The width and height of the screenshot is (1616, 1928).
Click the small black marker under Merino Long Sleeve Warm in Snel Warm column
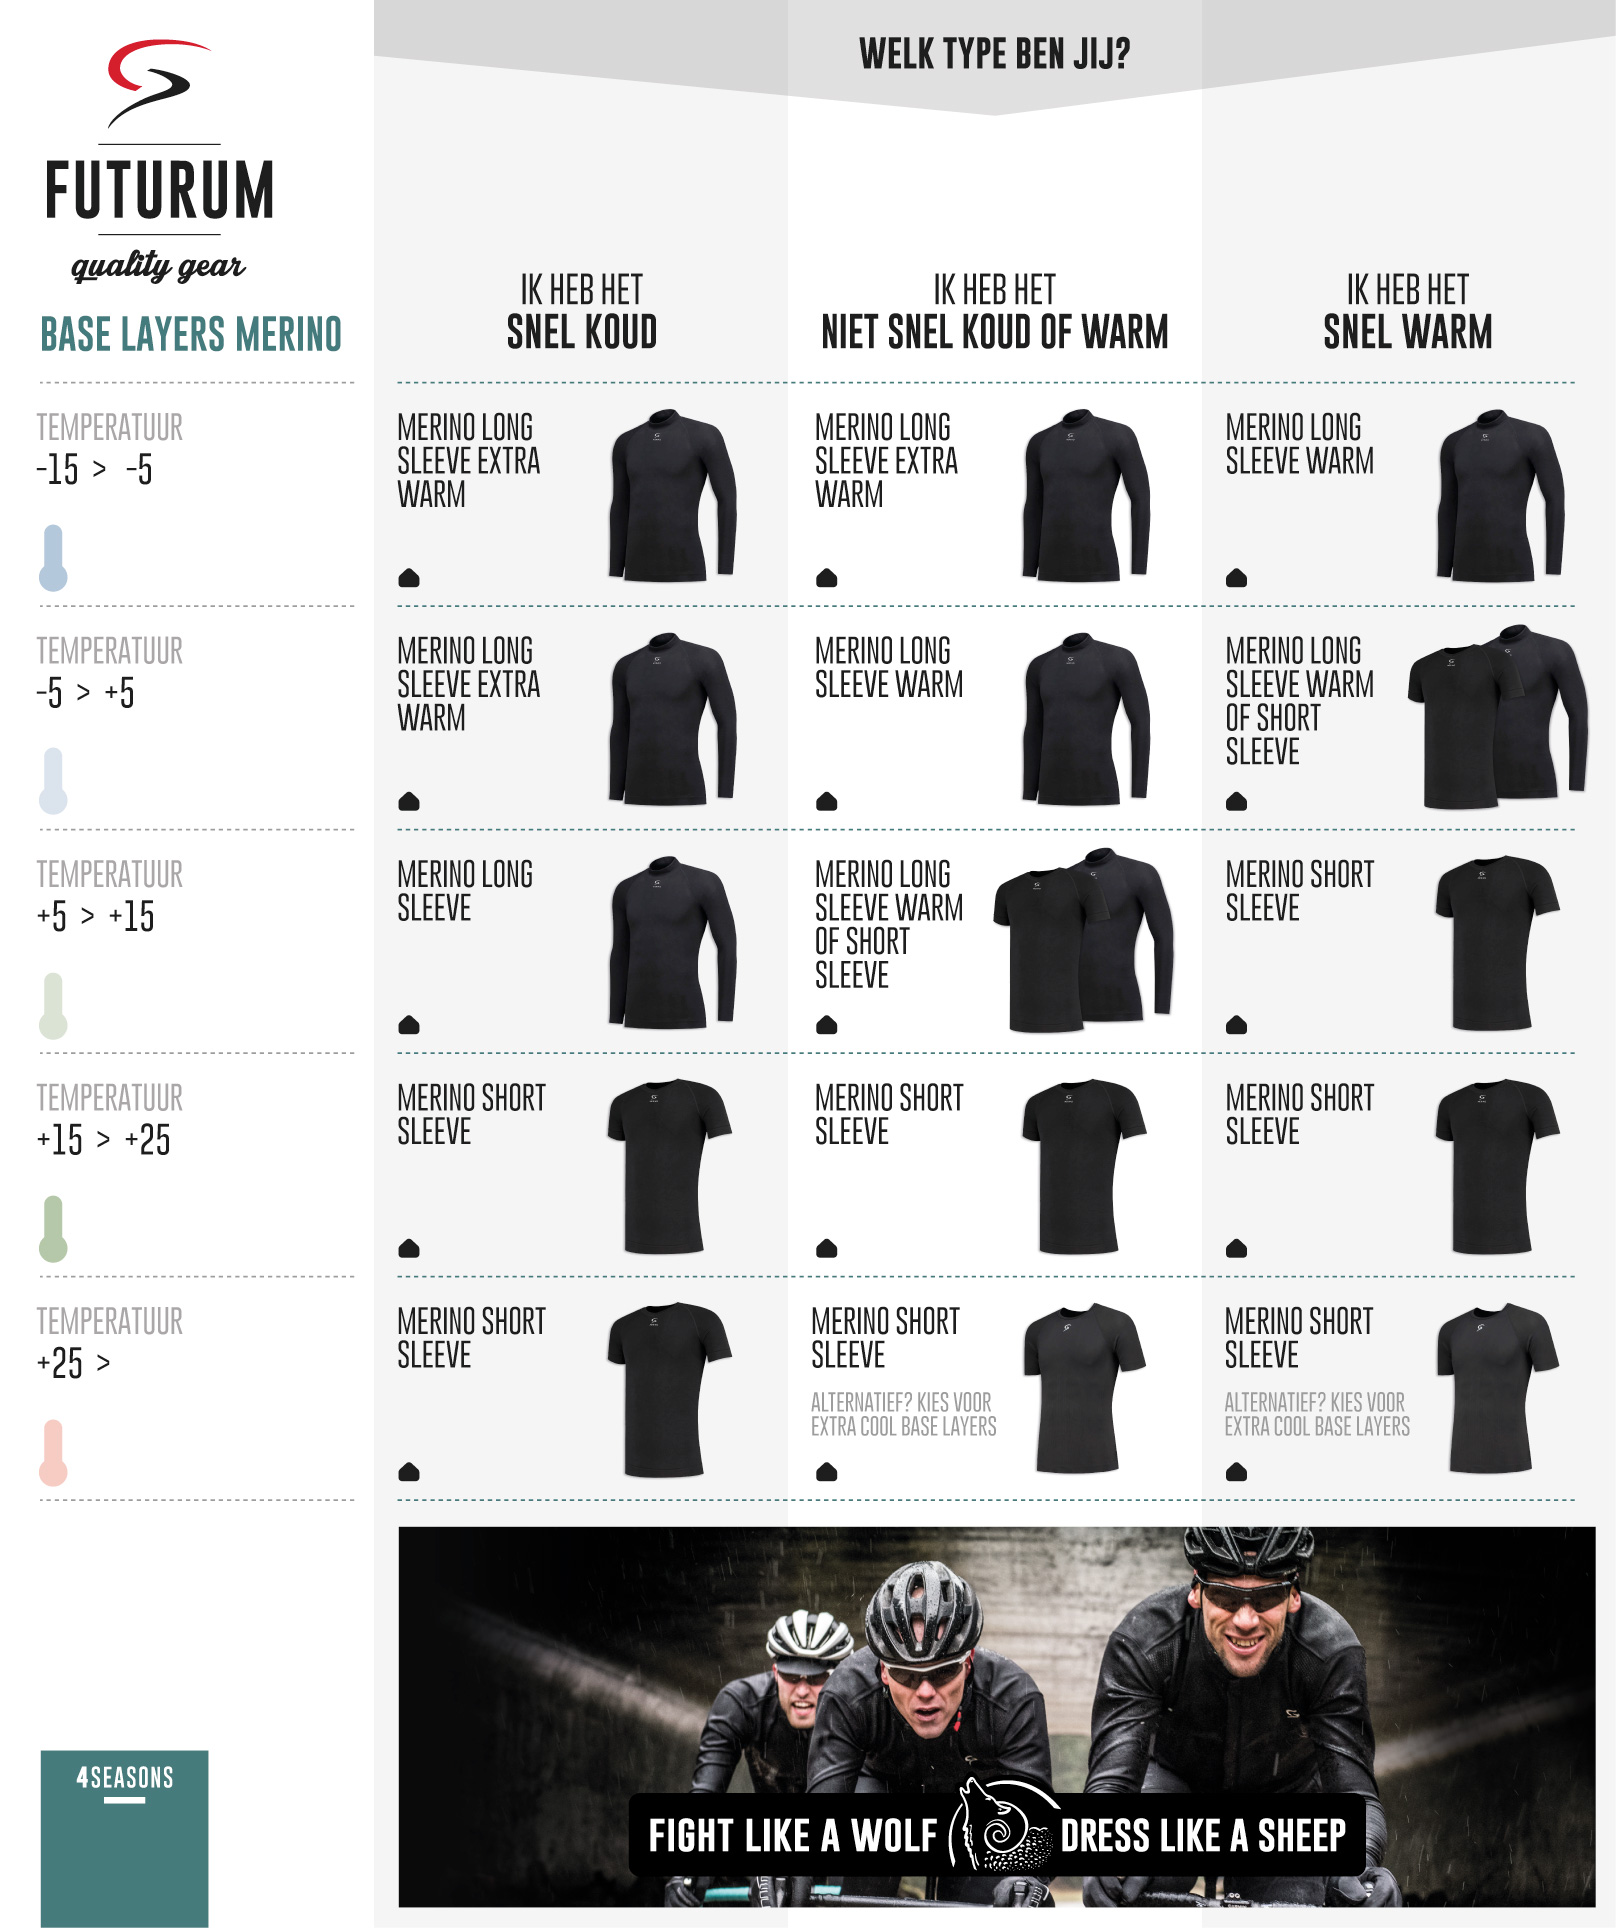coord(1236,578)
